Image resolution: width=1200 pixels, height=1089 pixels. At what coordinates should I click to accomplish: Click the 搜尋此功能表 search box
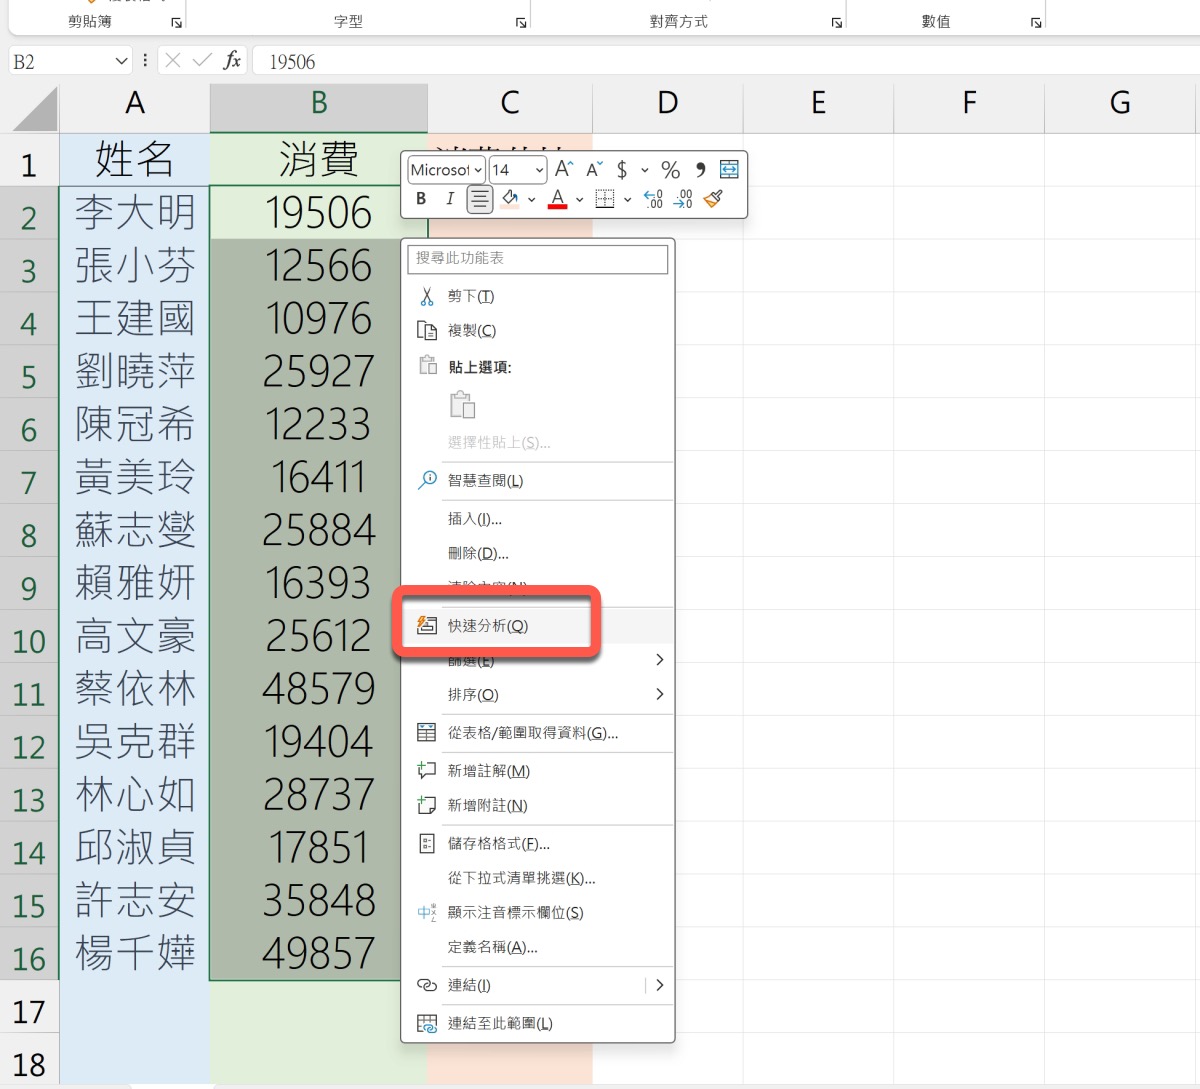537,258
